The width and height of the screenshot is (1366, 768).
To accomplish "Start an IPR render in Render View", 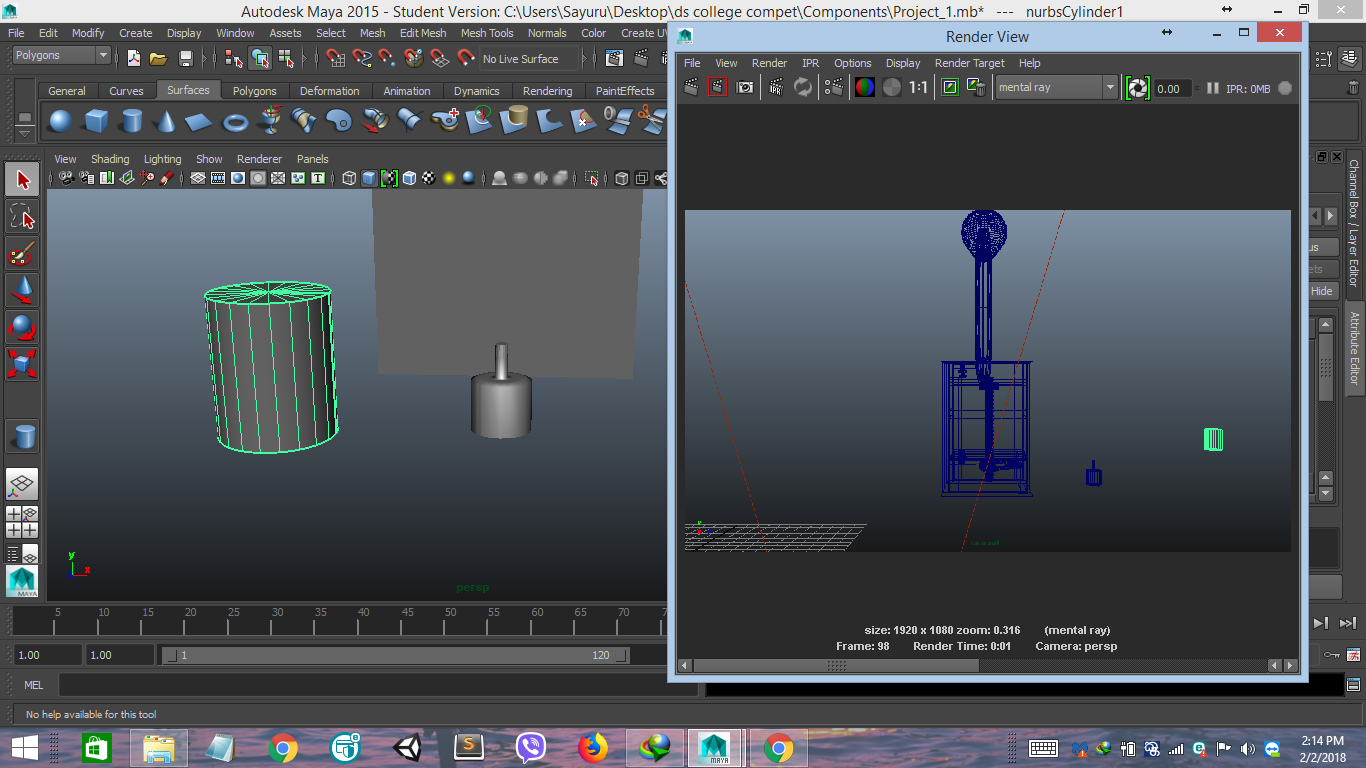I will 775,87.
